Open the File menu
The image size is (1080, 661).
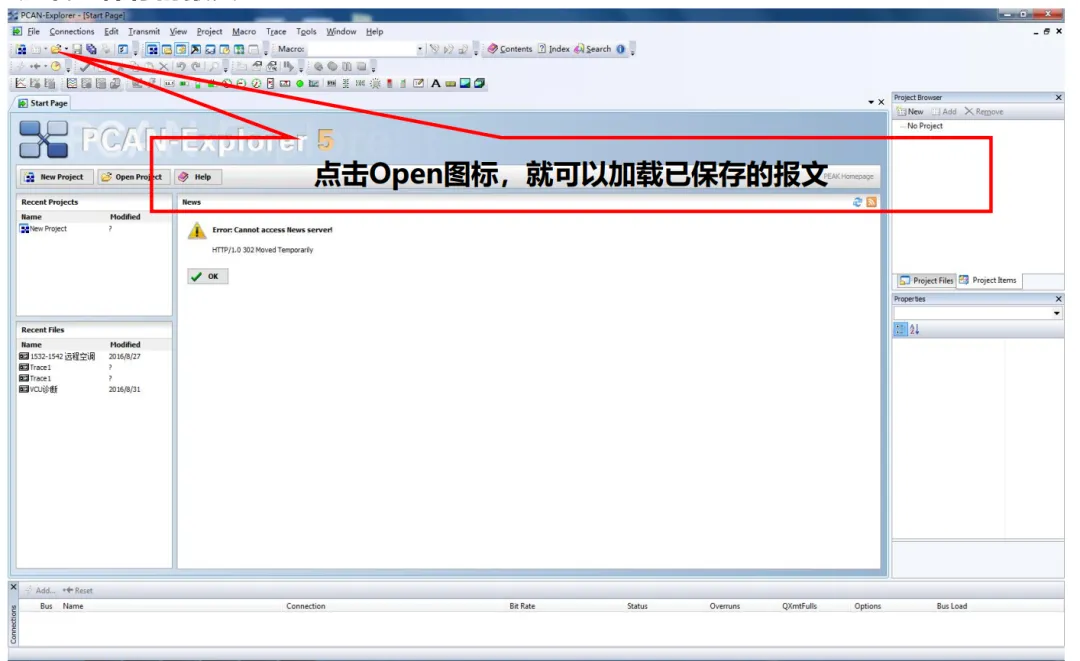33,32
